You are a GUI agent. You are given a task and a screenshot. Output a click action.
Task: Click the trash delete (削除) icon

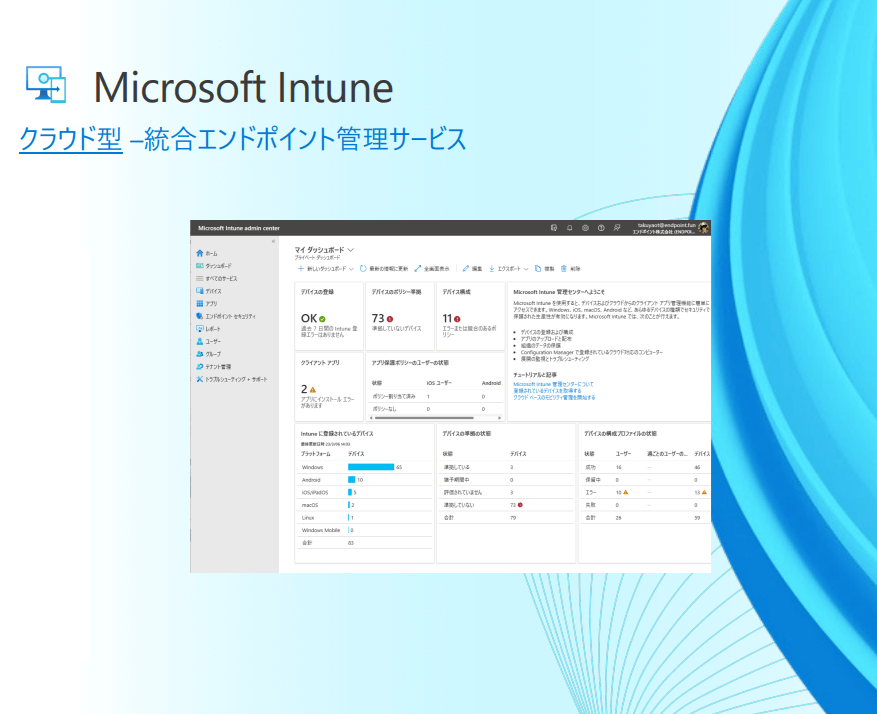click(564, 269)
